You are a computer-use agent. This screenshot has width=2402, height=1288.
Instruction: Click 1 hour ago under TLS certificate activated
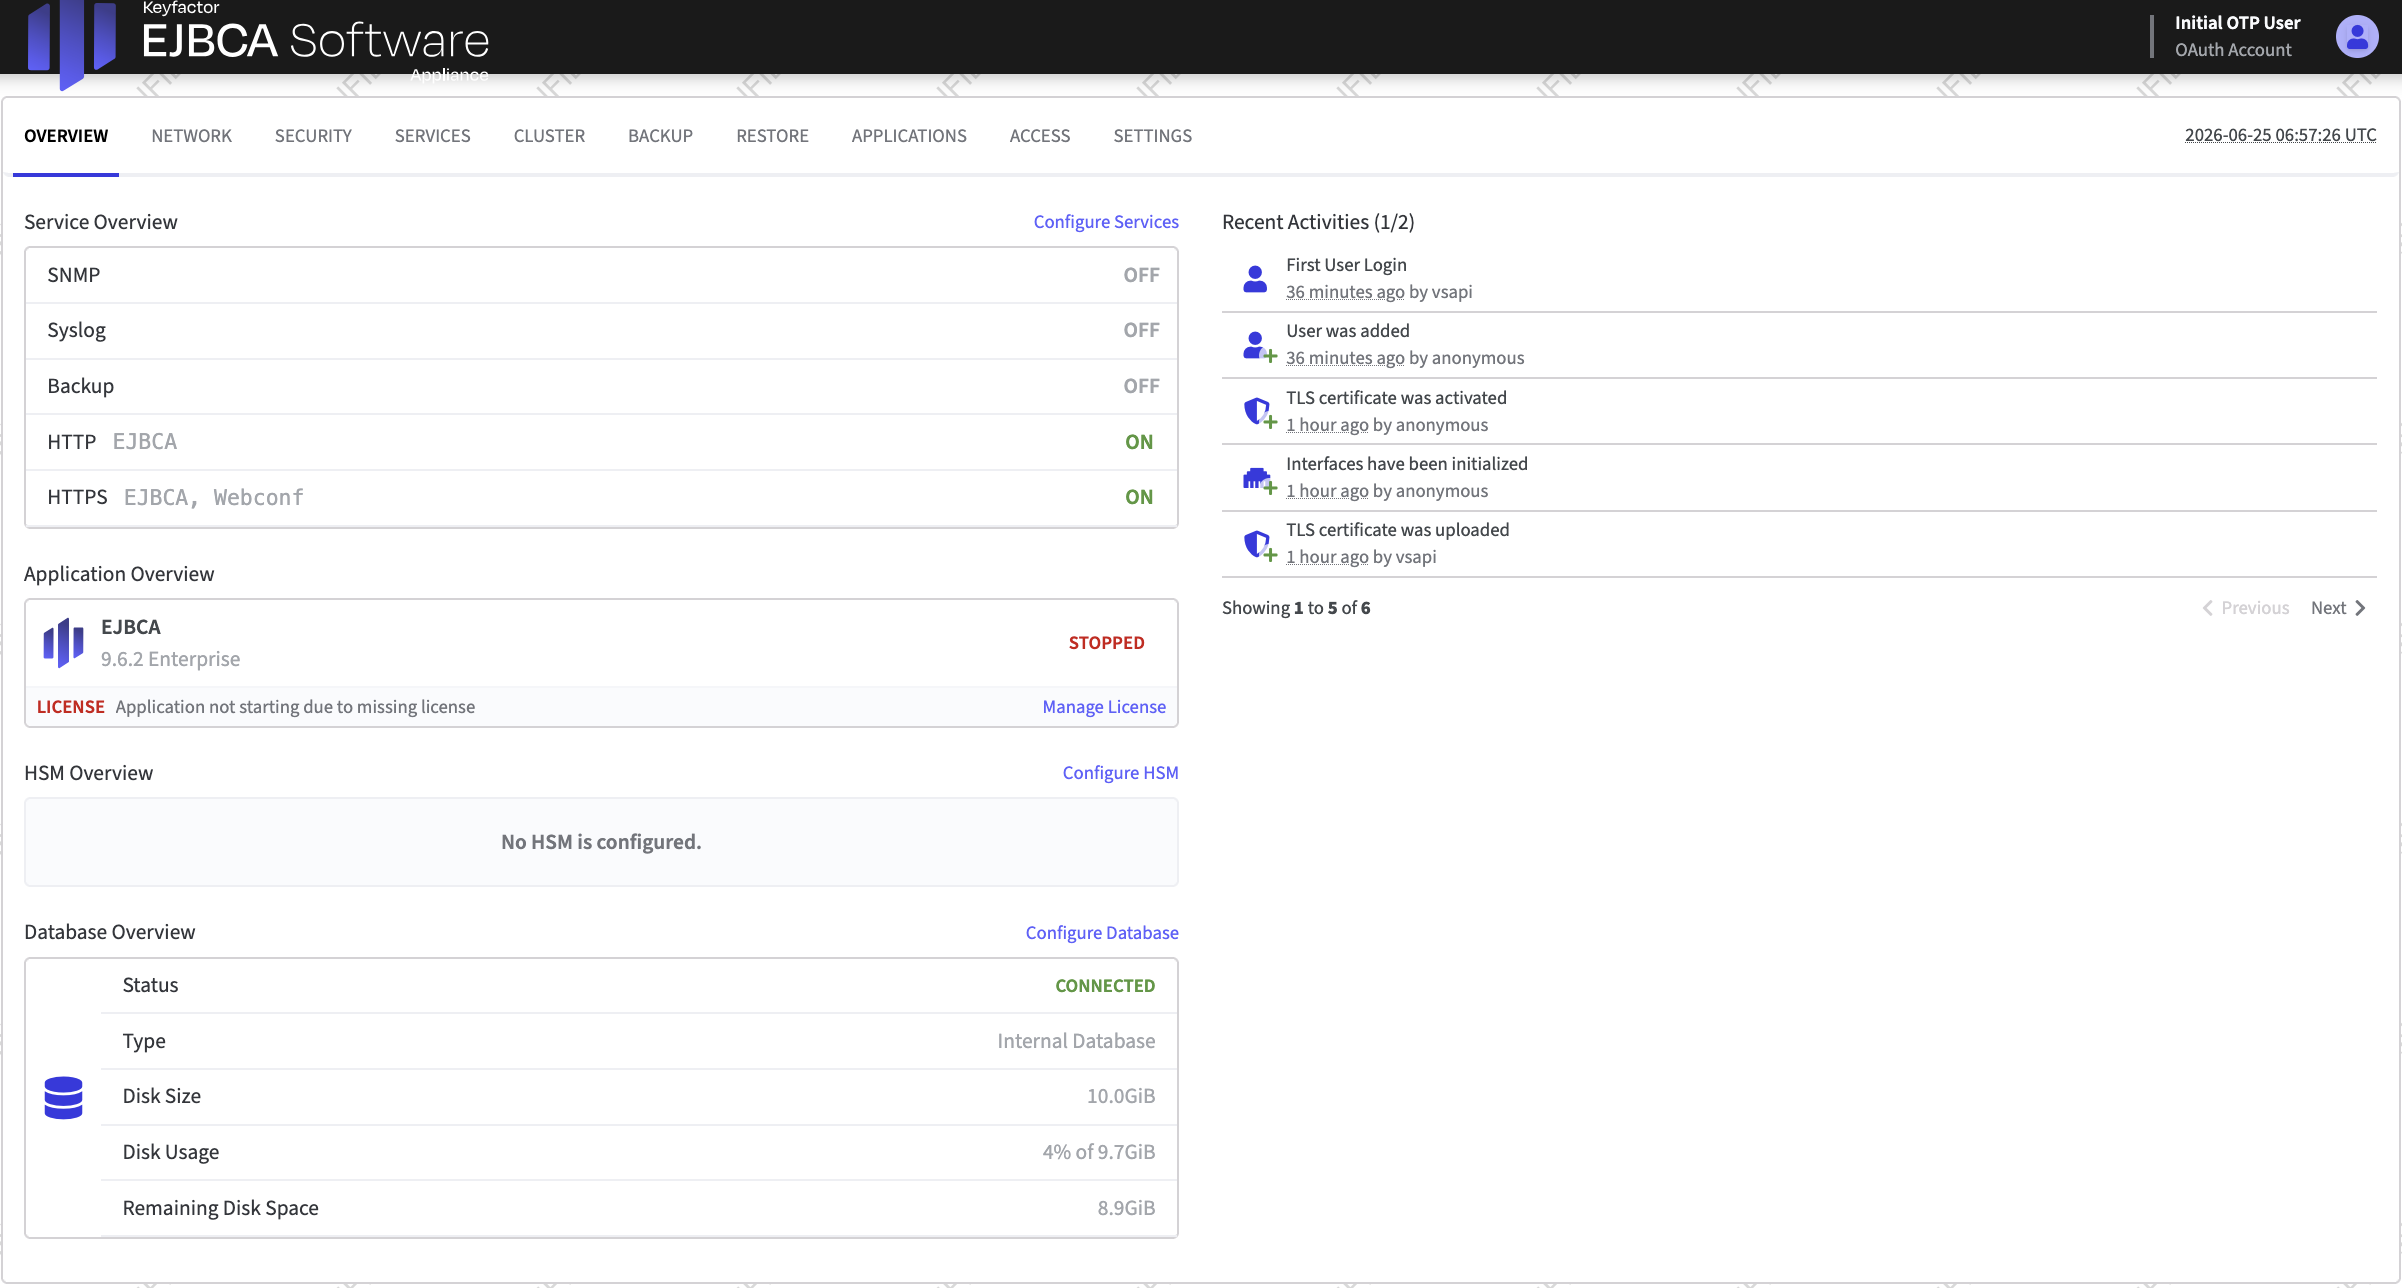(1327, 425)
